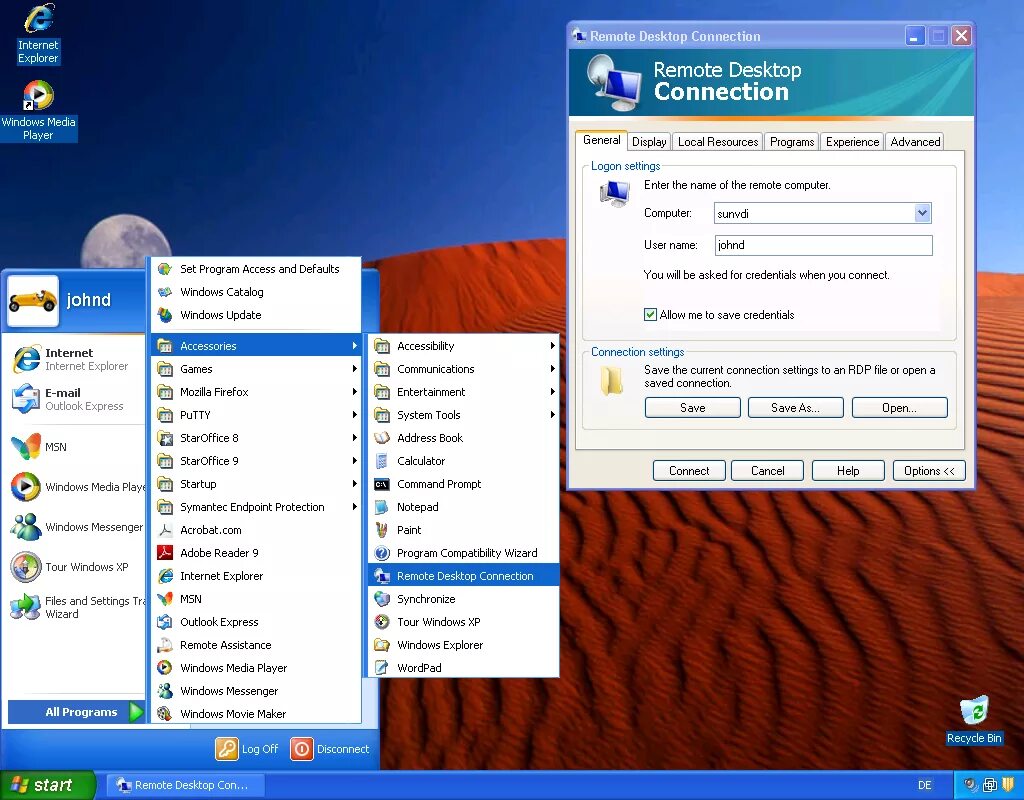Switch to the Advanced tab

coord(915,142)
